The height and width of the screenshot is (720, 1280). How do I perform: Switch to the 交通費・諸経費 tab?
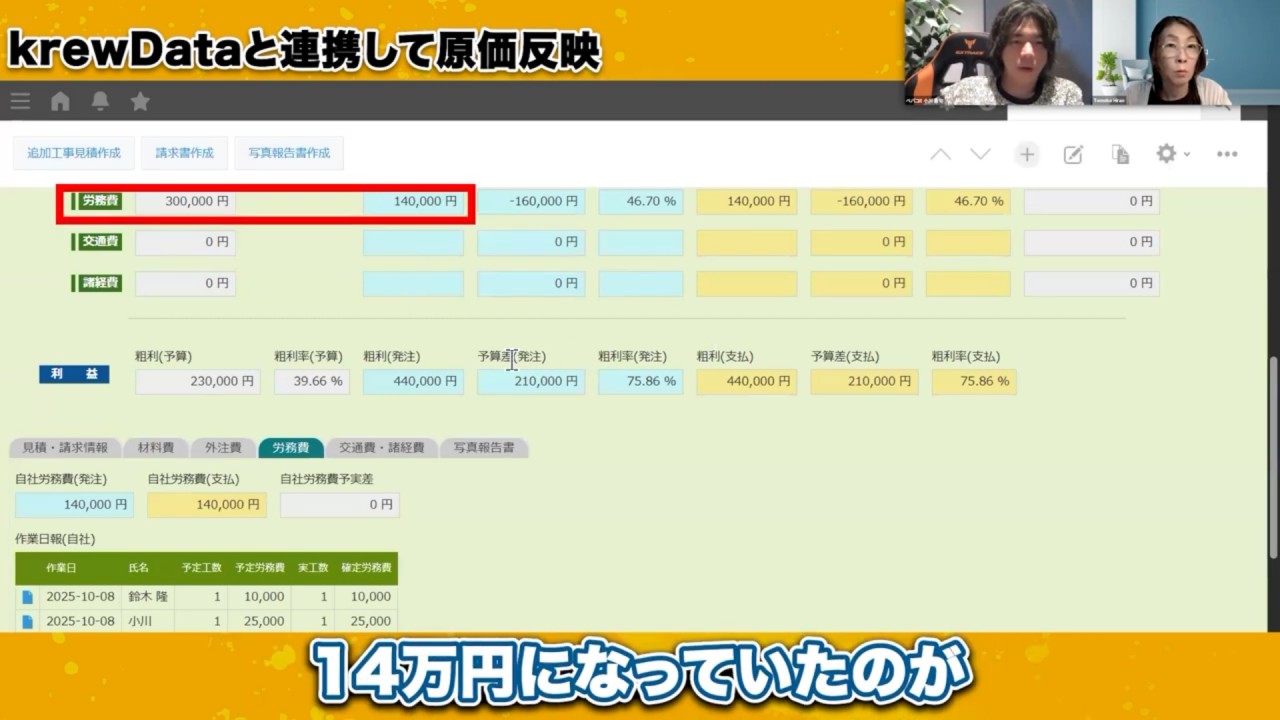(384, 448)
